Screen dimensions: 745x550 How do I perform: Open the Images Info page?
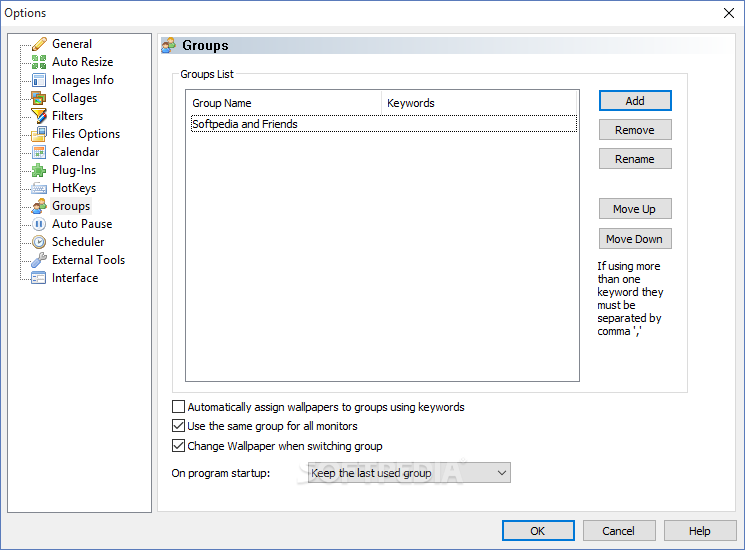[83, 80]
